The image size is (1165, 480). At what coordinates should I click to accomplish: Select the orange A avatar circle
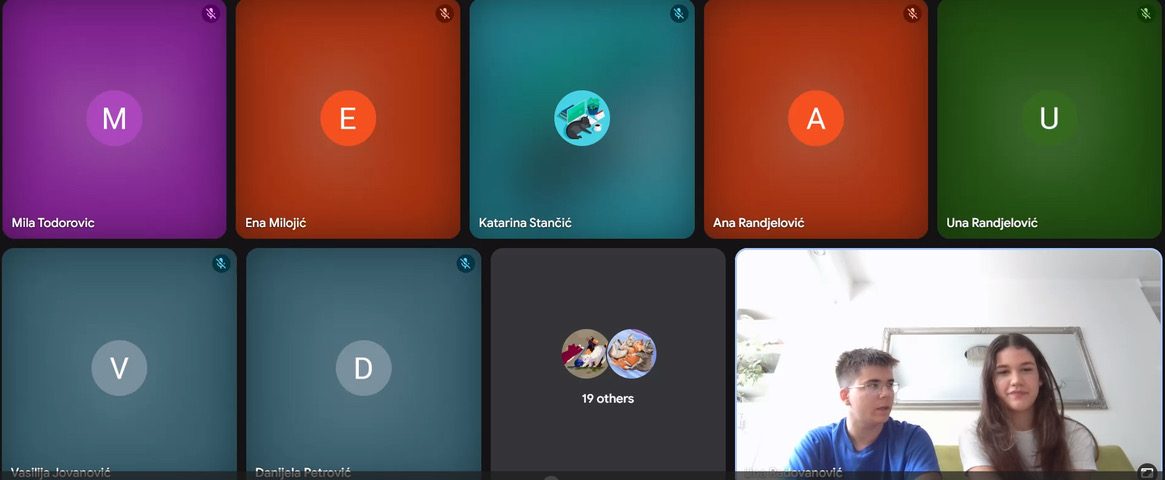tap(816, 118)
